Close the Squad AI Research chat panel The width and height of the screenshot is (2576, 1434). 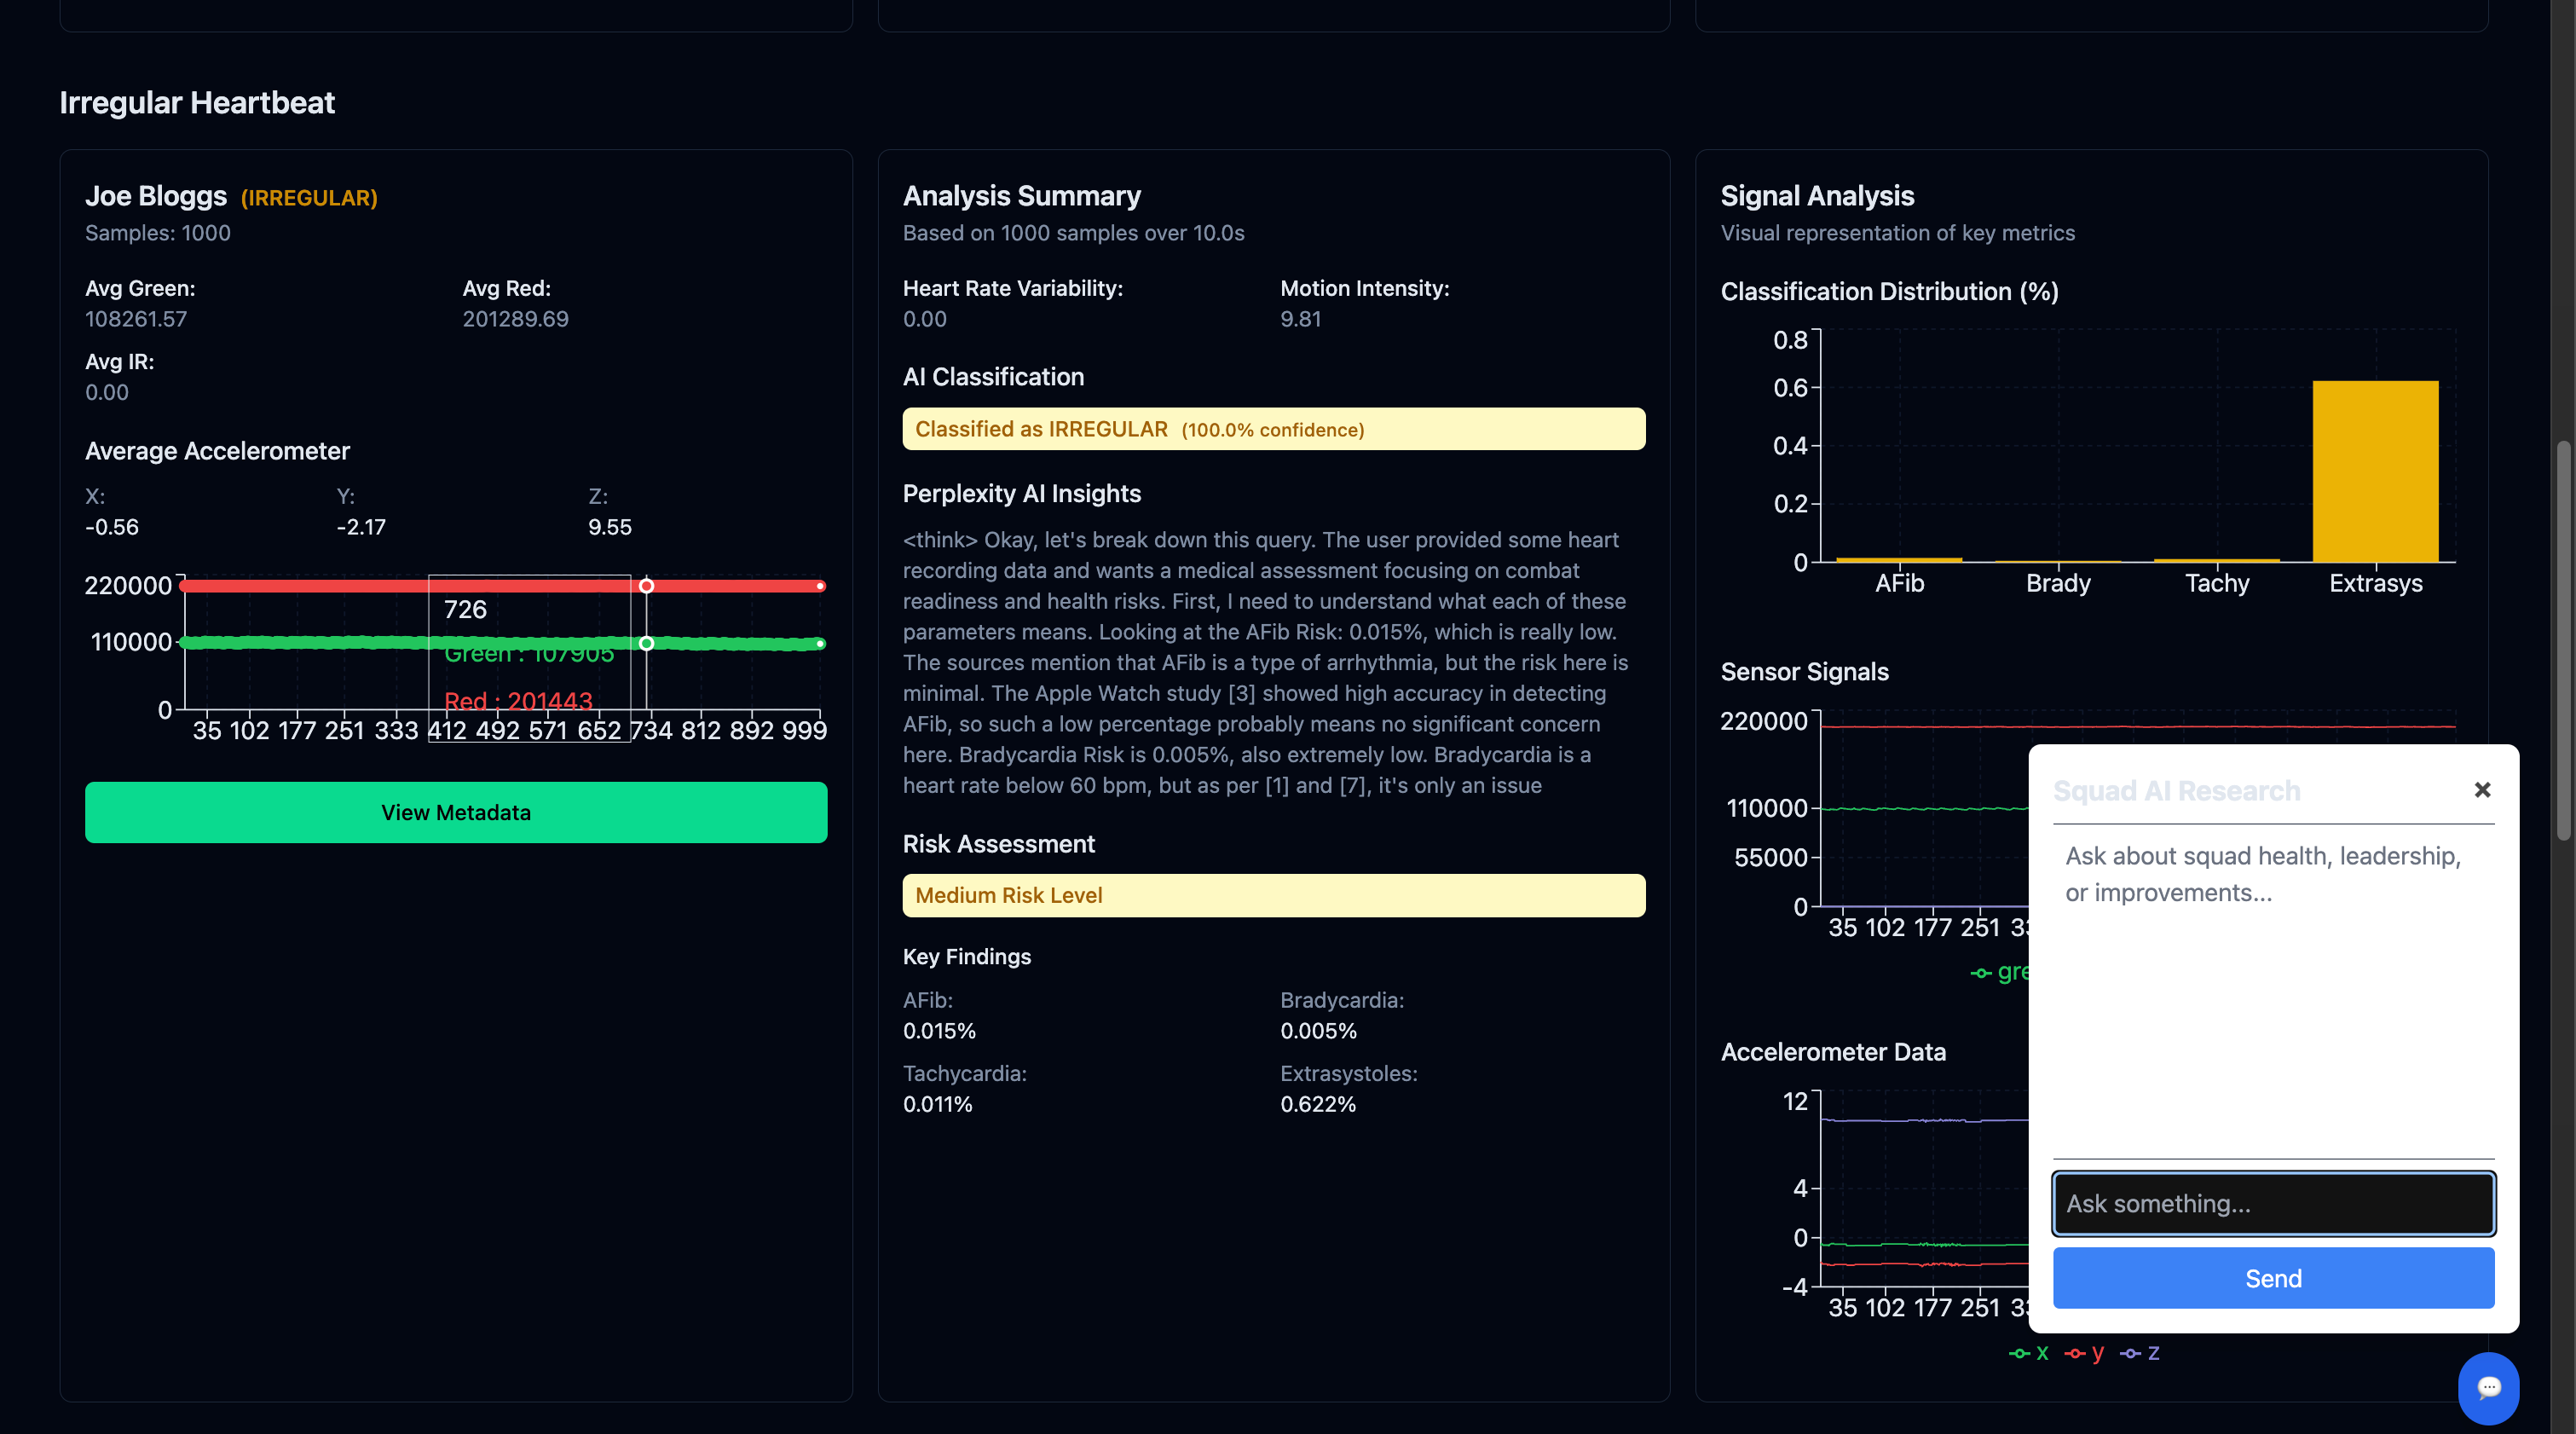[2482, 790]
